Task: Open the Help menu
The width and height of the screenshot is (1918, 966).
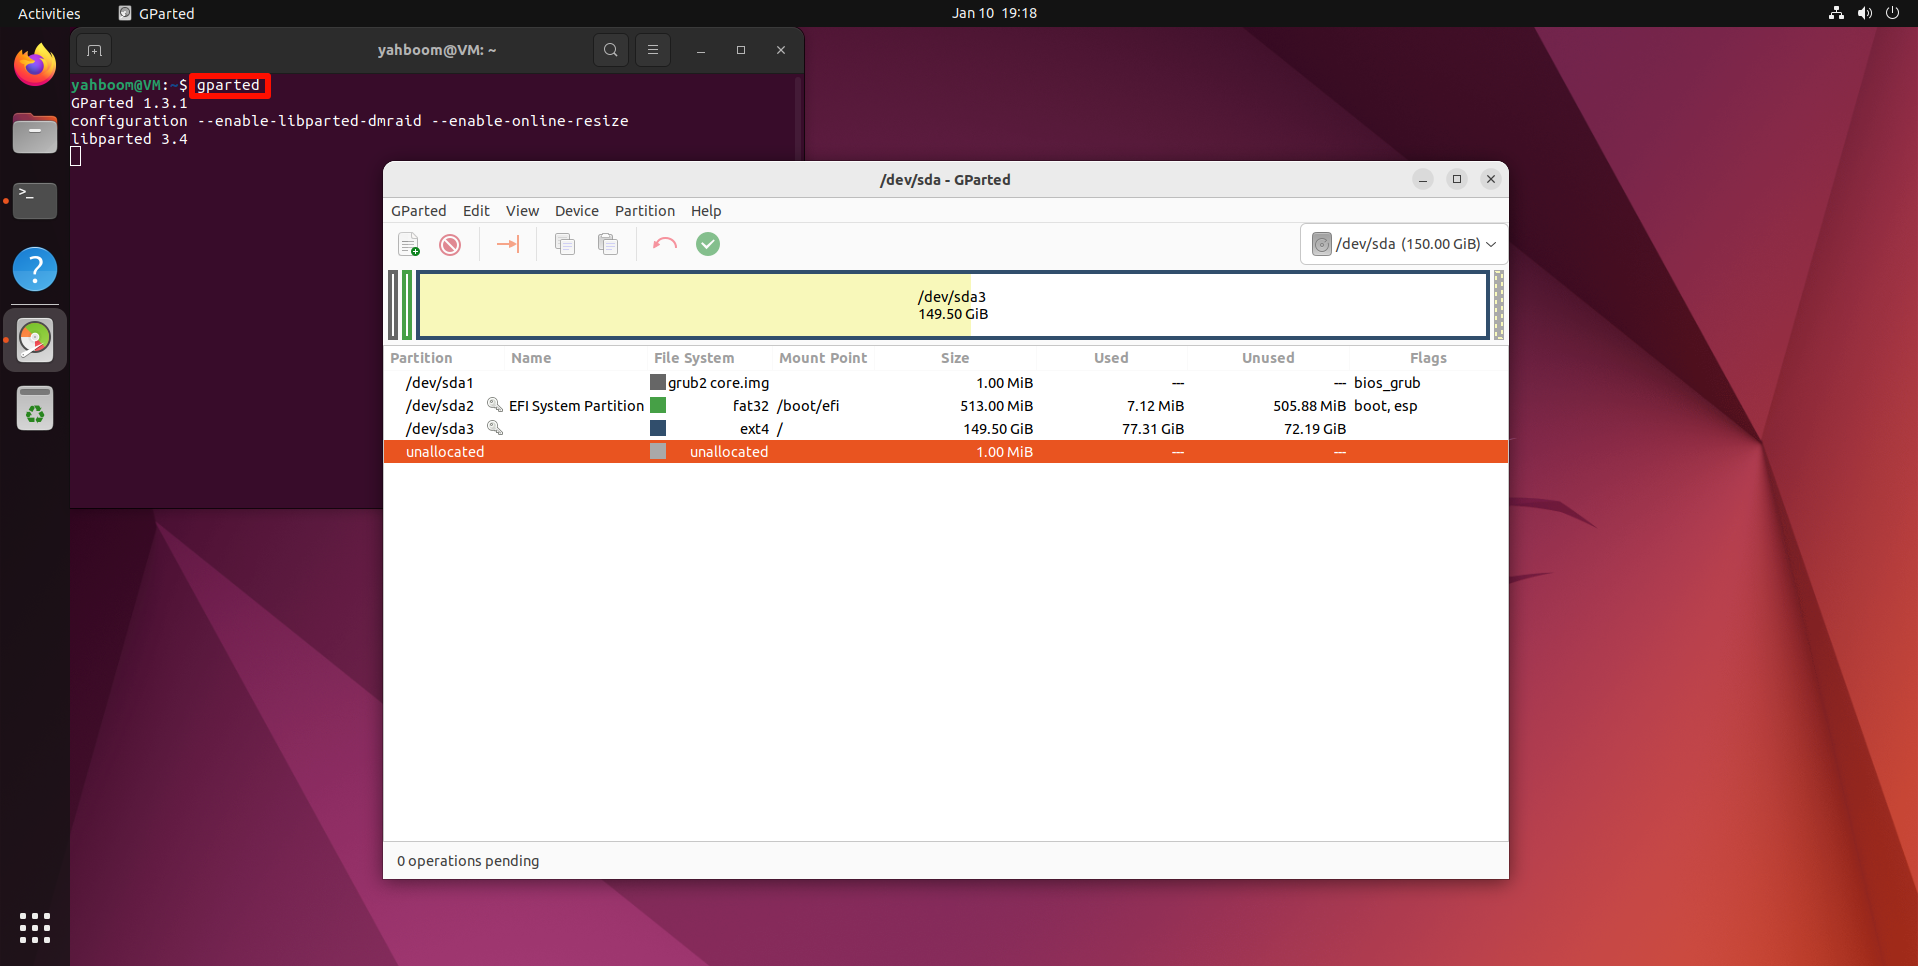Action: click(706, 211)
